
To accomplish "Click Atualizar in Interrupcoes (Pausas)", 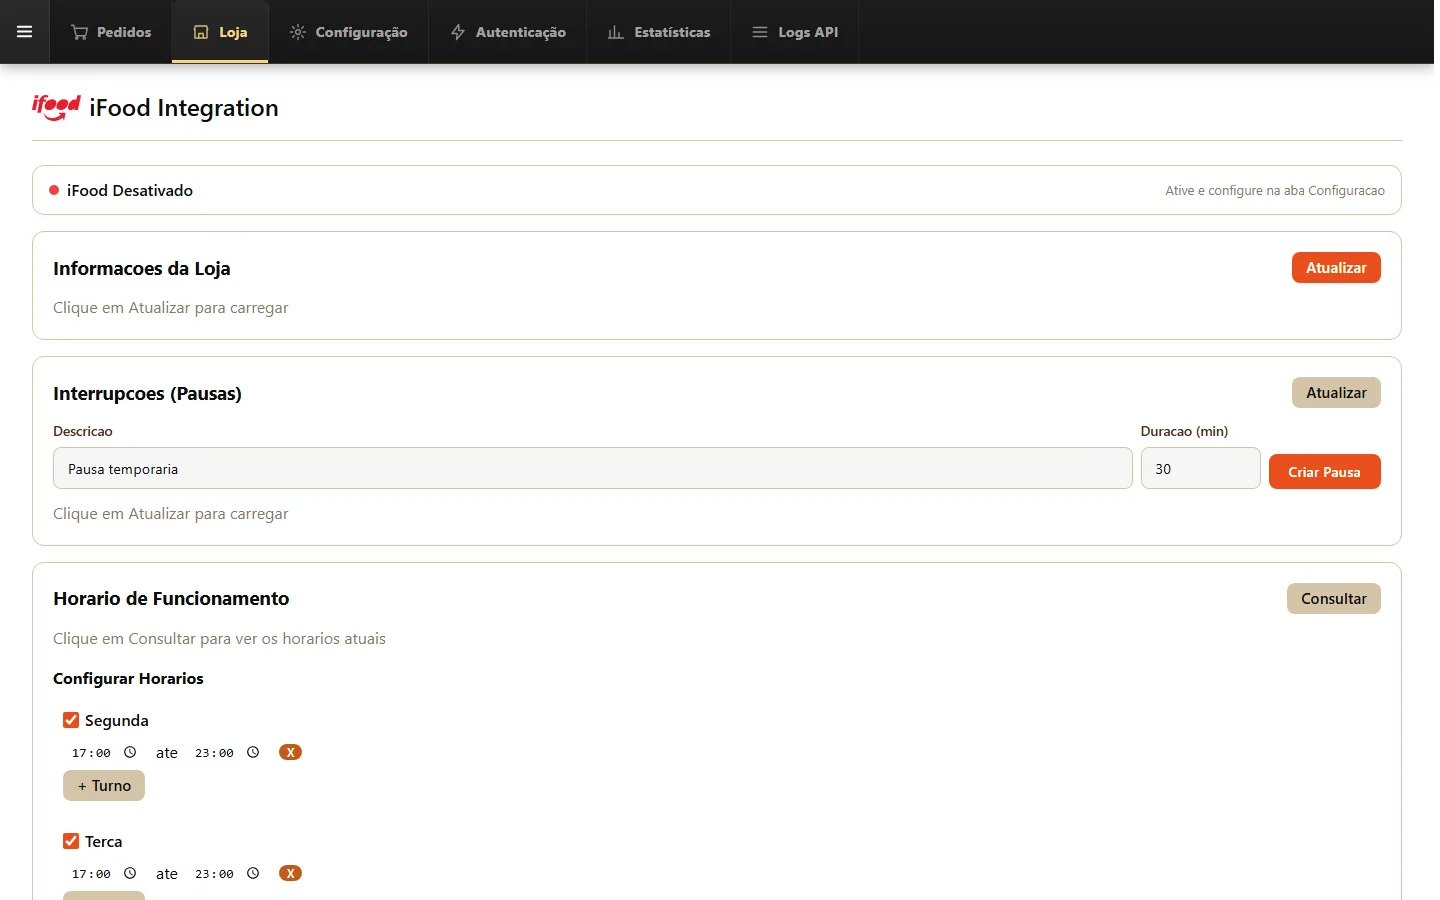I will tap(1336, 393).
